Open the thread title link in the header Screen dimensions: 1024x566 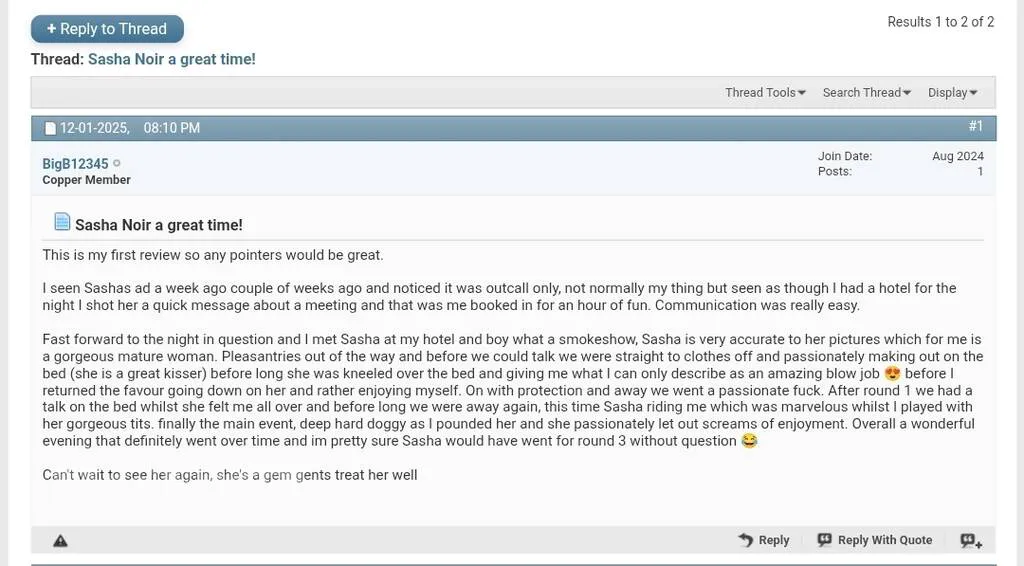(x=171, y=59)
